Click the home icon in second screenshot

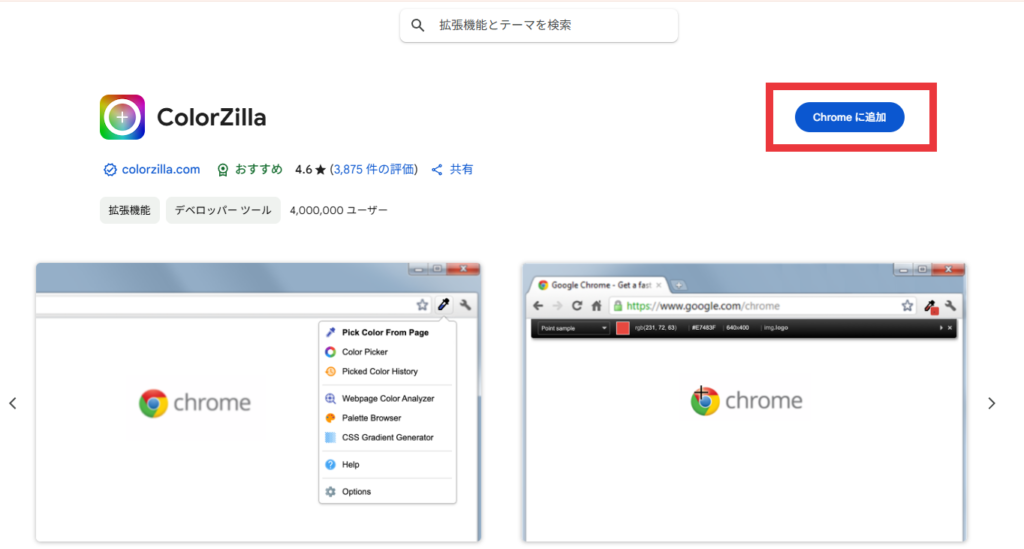click(x=596, y=306)
